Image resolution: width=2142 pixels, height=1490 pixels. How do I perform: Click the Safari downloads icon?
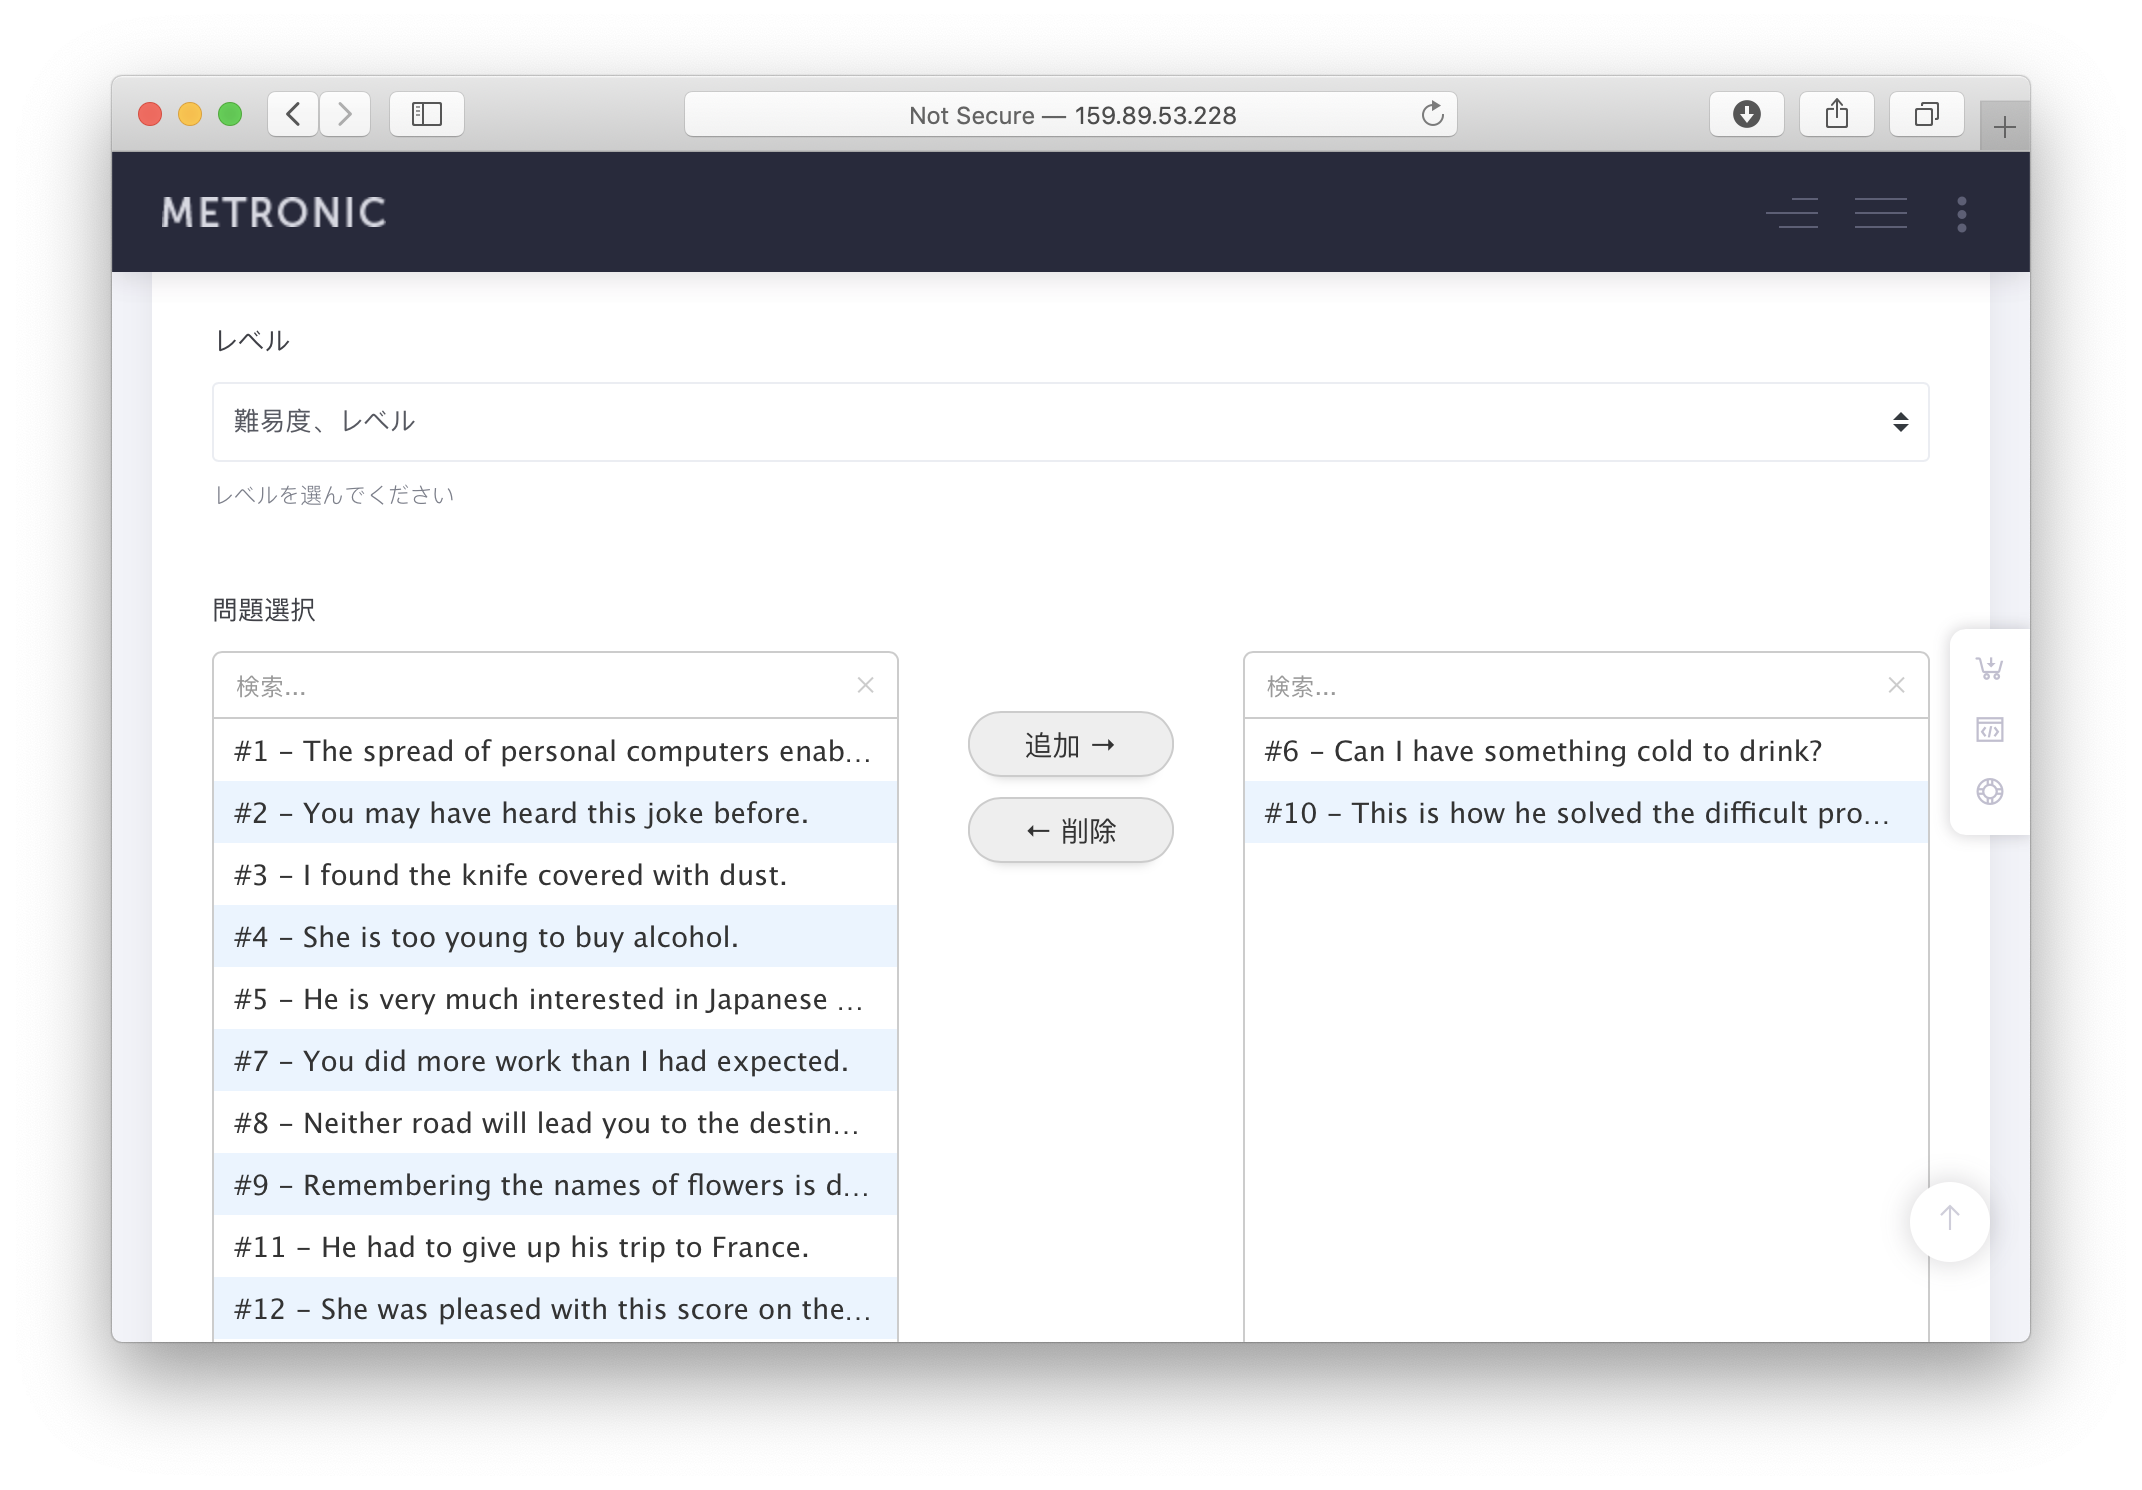(1746, 114)
